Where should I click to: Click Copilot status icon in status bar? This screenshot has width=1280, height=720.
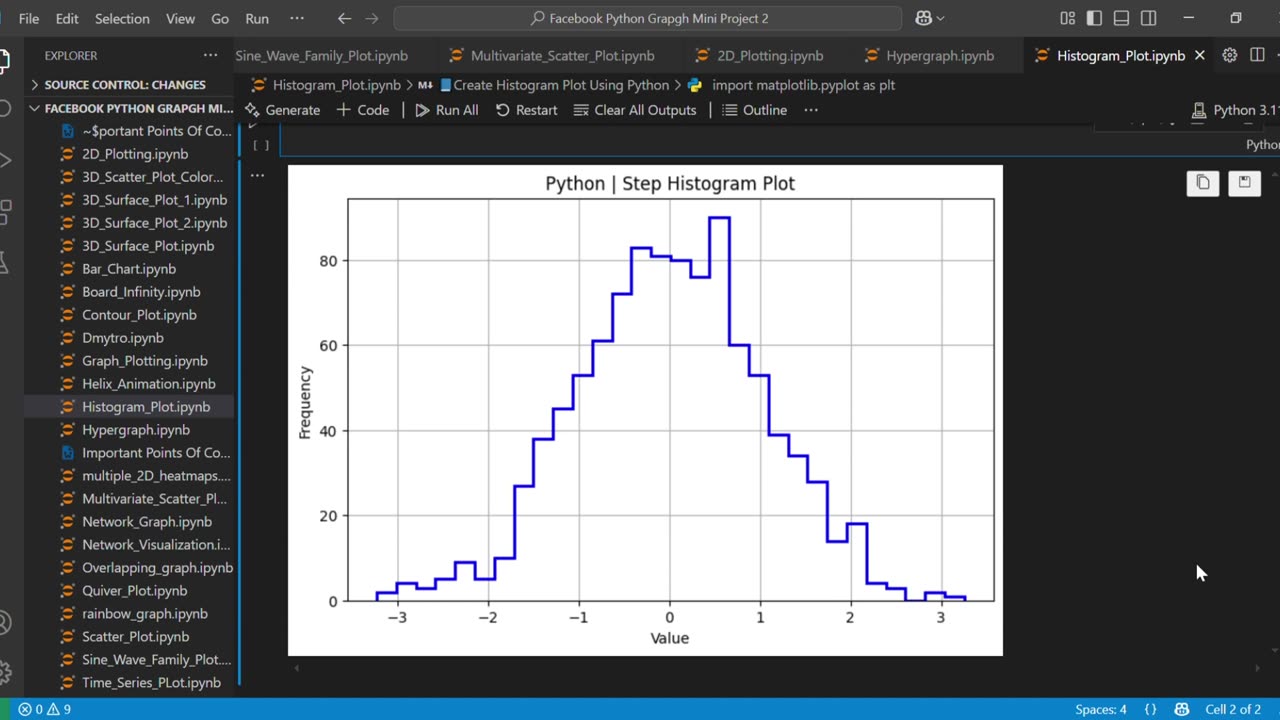pos(1181,709)
